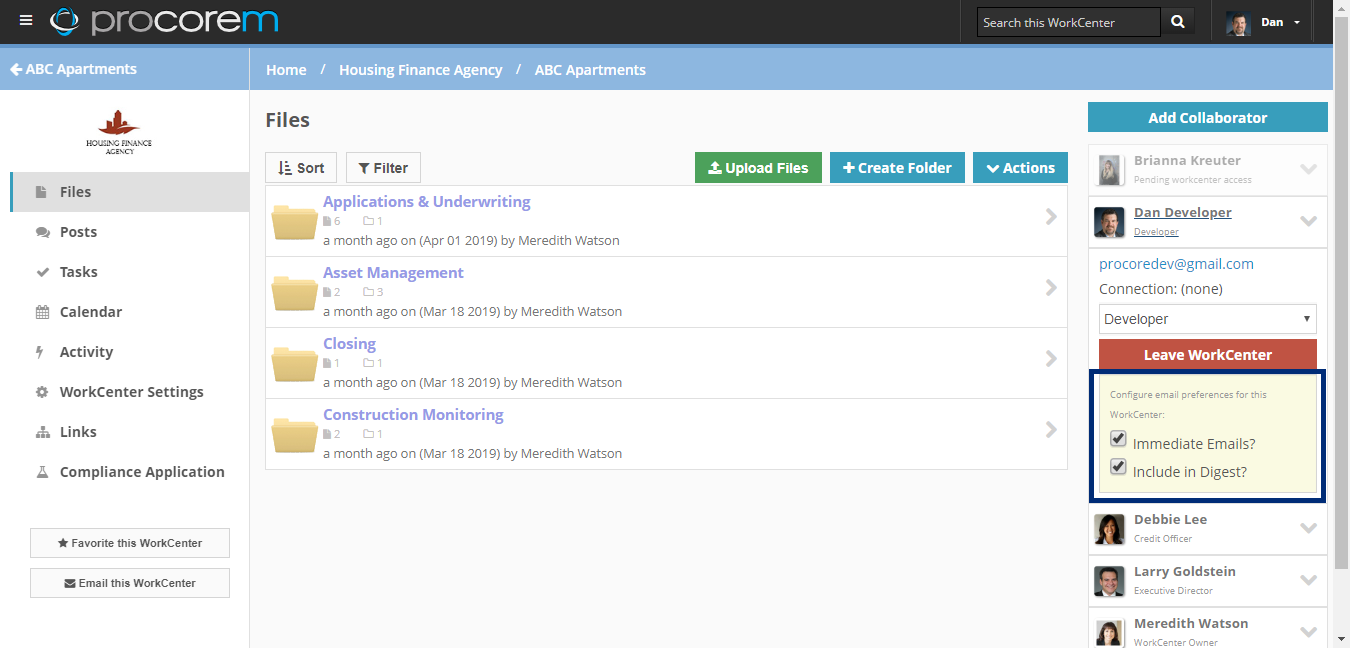Navigate to Housing Finance Agency via breadcrumb
Image resolution: width=1350 pixels, height=648 pixels.
(x=420, y=69)
